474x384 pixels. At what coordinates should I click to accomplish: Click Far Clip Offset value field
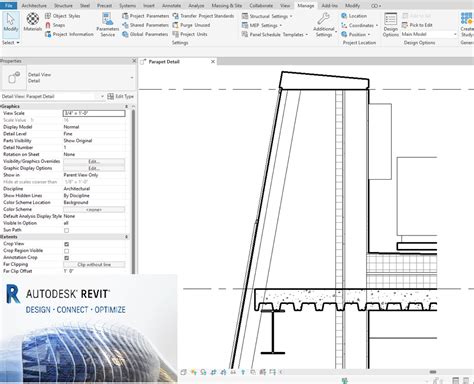click(x=94, y=271)
